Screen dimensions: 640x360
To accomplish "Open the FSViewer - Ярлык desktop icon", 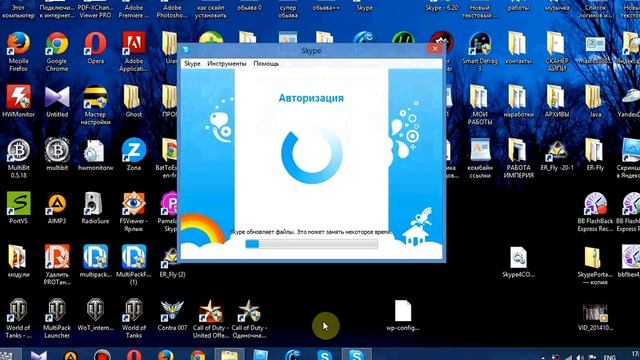I will click(133, 212).
